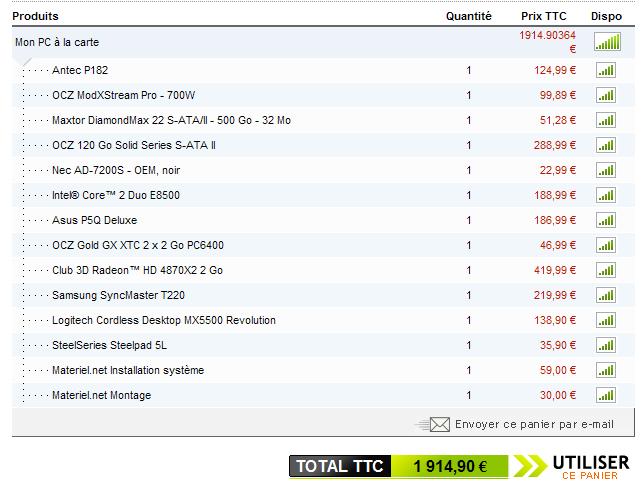Click availability icon for Club 3D Radeon
644x495 pixels.
606,271
